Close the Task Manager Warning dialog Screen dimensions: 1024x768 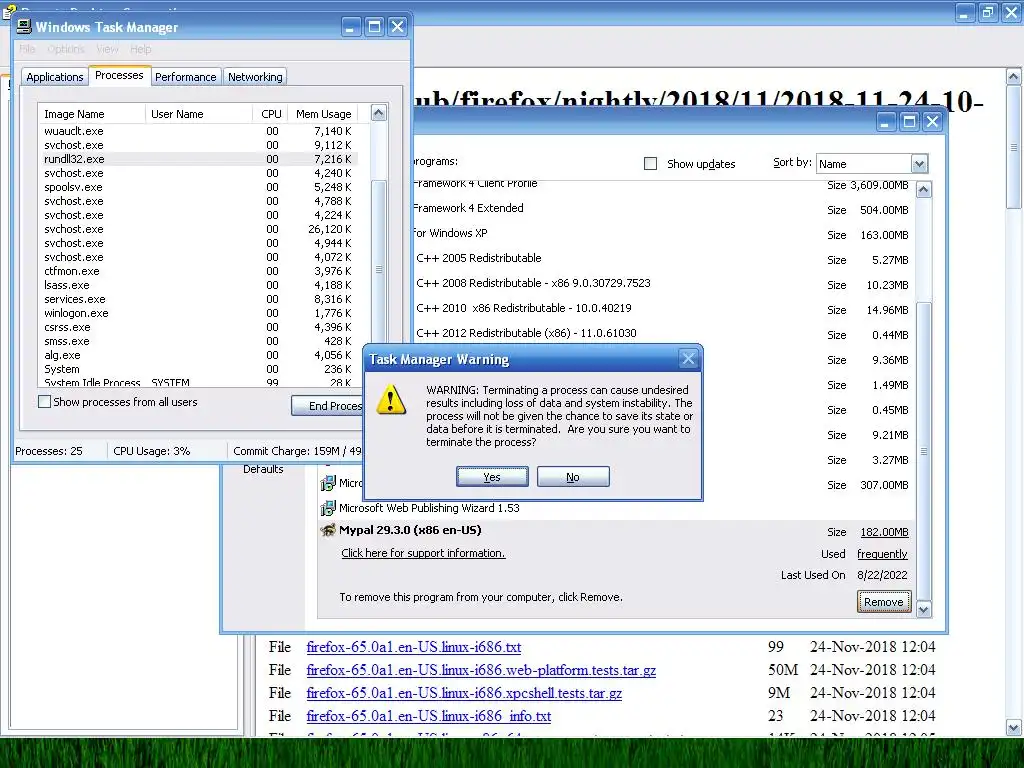[x=688, y=359]
